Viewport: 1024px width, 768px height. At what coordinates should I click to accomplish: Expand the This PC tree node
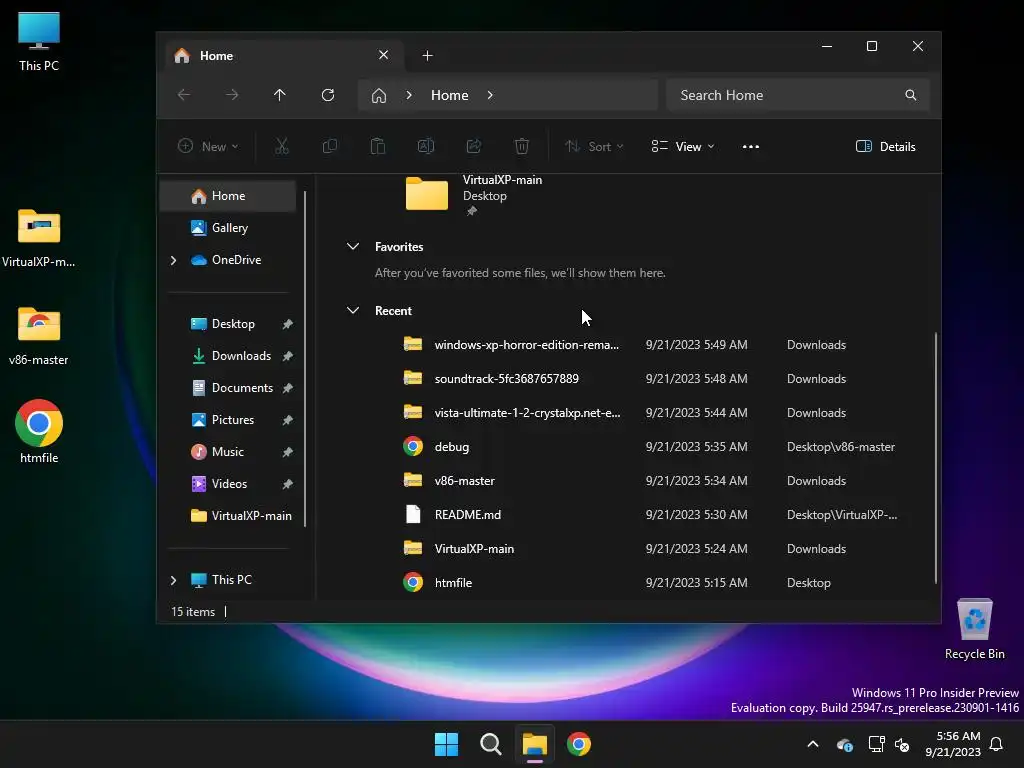(173, 580)
